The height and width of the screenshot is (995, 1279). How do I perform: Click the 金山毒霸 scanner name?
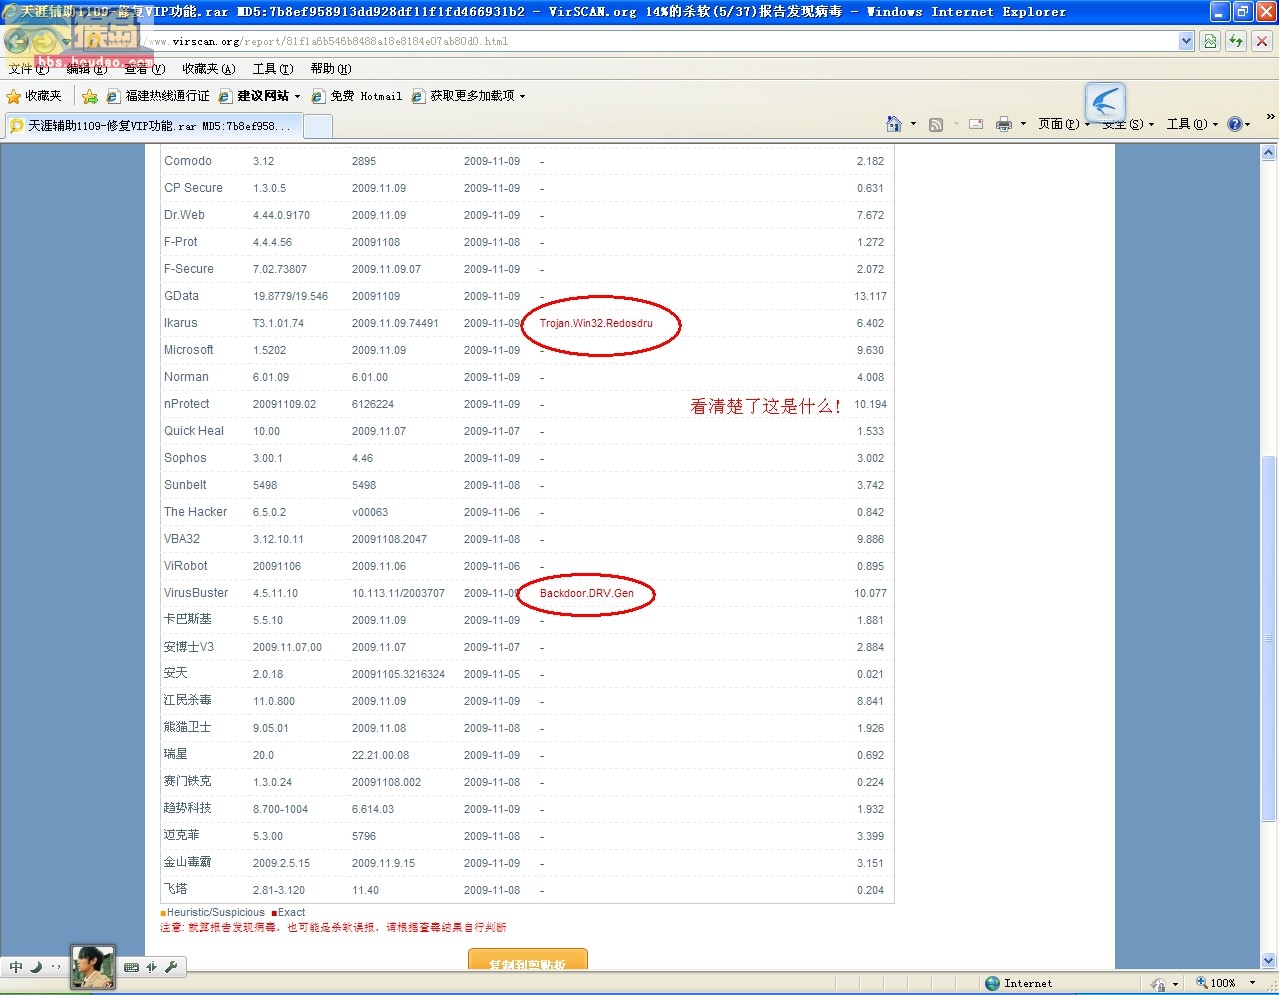coord(188,862)
